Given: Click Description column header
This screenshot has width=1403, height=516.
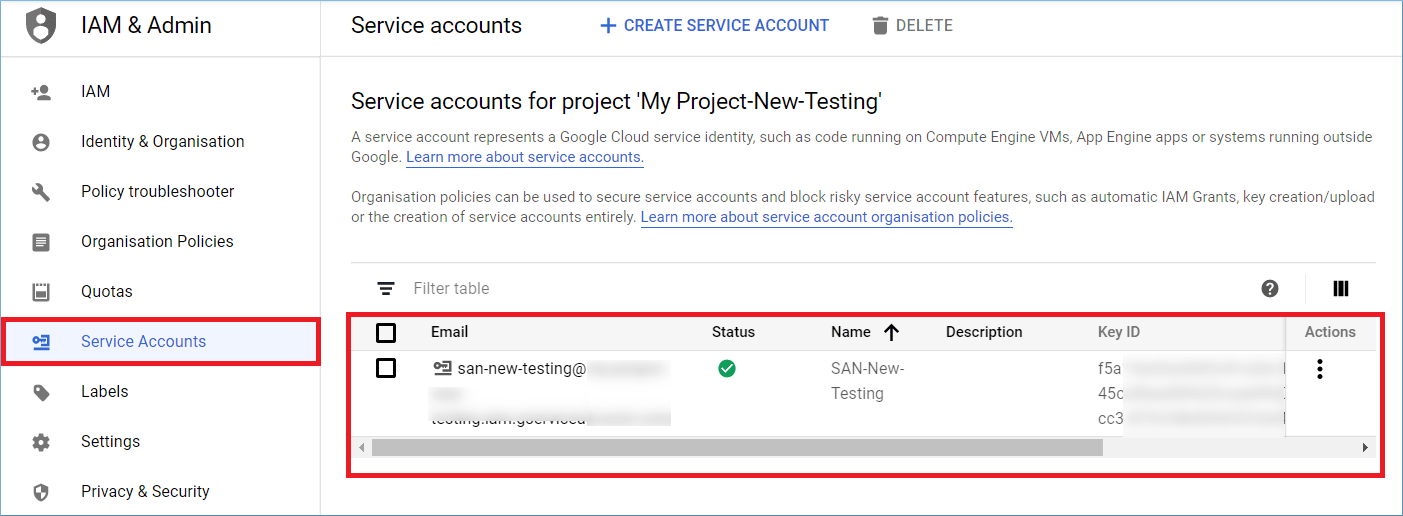Looking at the screenshot, I should (984, 332).
